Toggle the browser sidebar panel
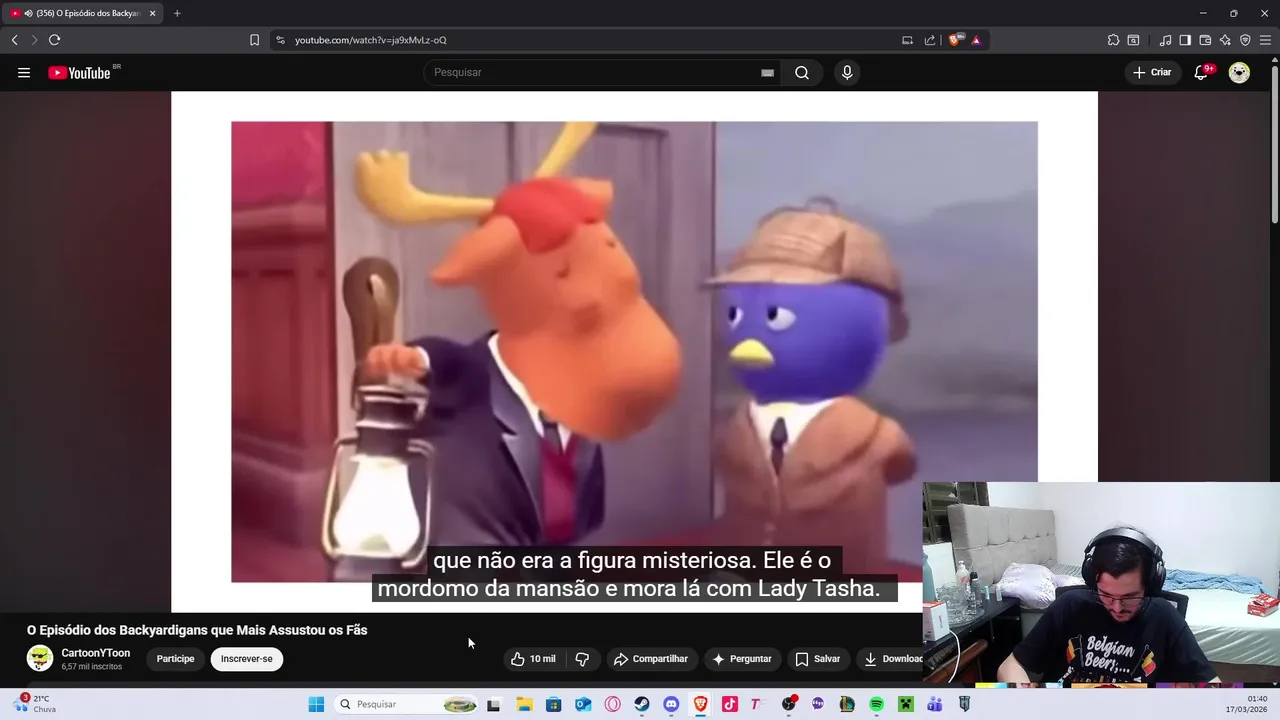The image size is (1280, 720). pyautogui.click(x=1185, y=40)
